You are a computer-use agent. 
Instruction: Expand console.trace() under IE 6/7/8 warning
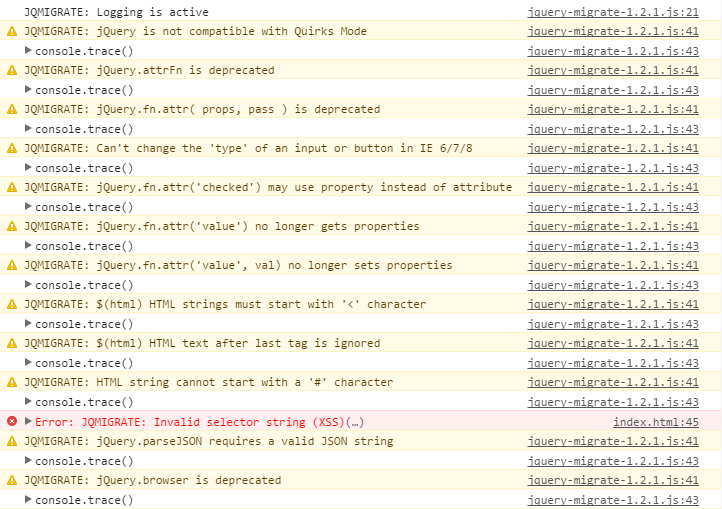point(28,167)
